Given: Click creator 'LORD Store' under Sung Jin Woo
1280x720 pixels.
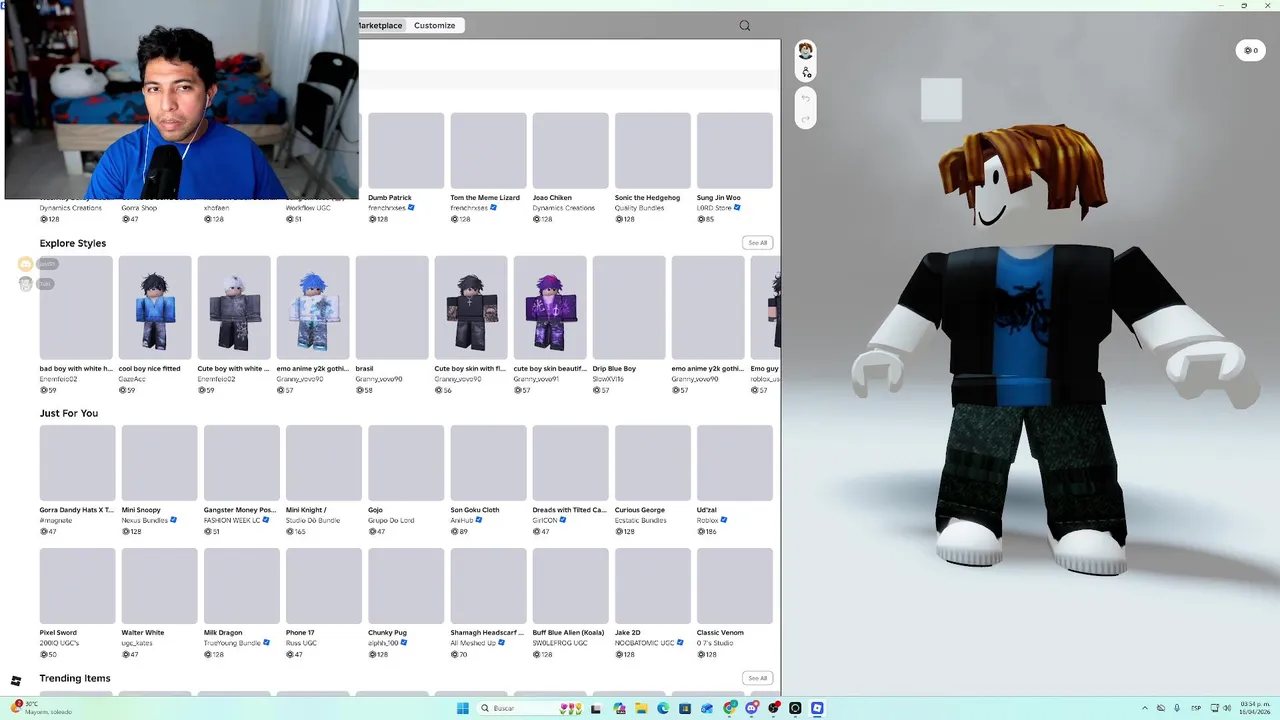Looking at the screenshot, I should click(x=714, y=208).
